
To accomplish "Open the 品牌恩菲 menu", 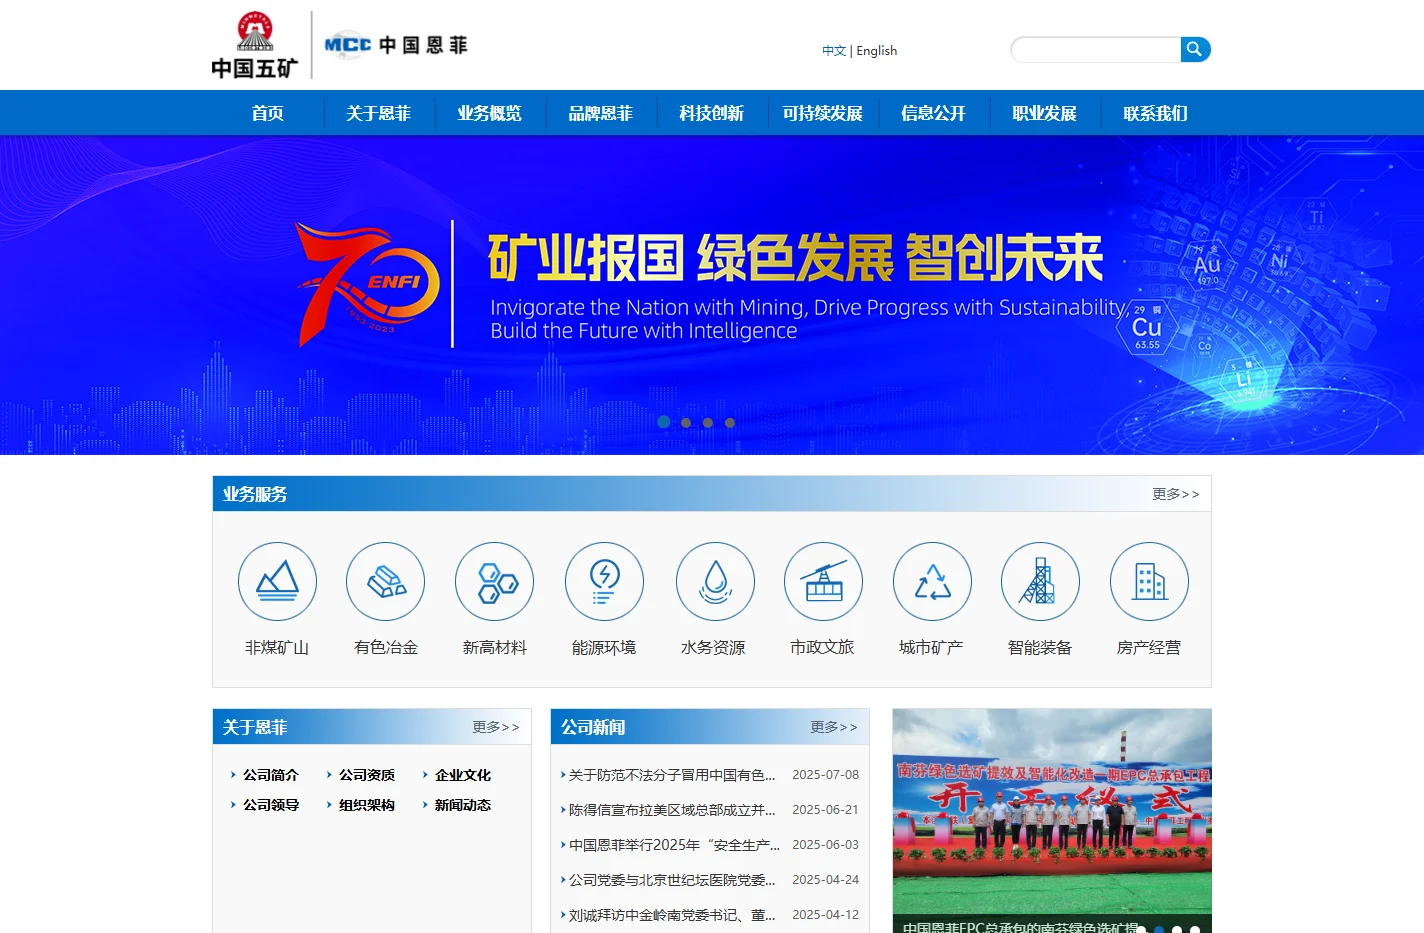I will (x=600, y=113).
